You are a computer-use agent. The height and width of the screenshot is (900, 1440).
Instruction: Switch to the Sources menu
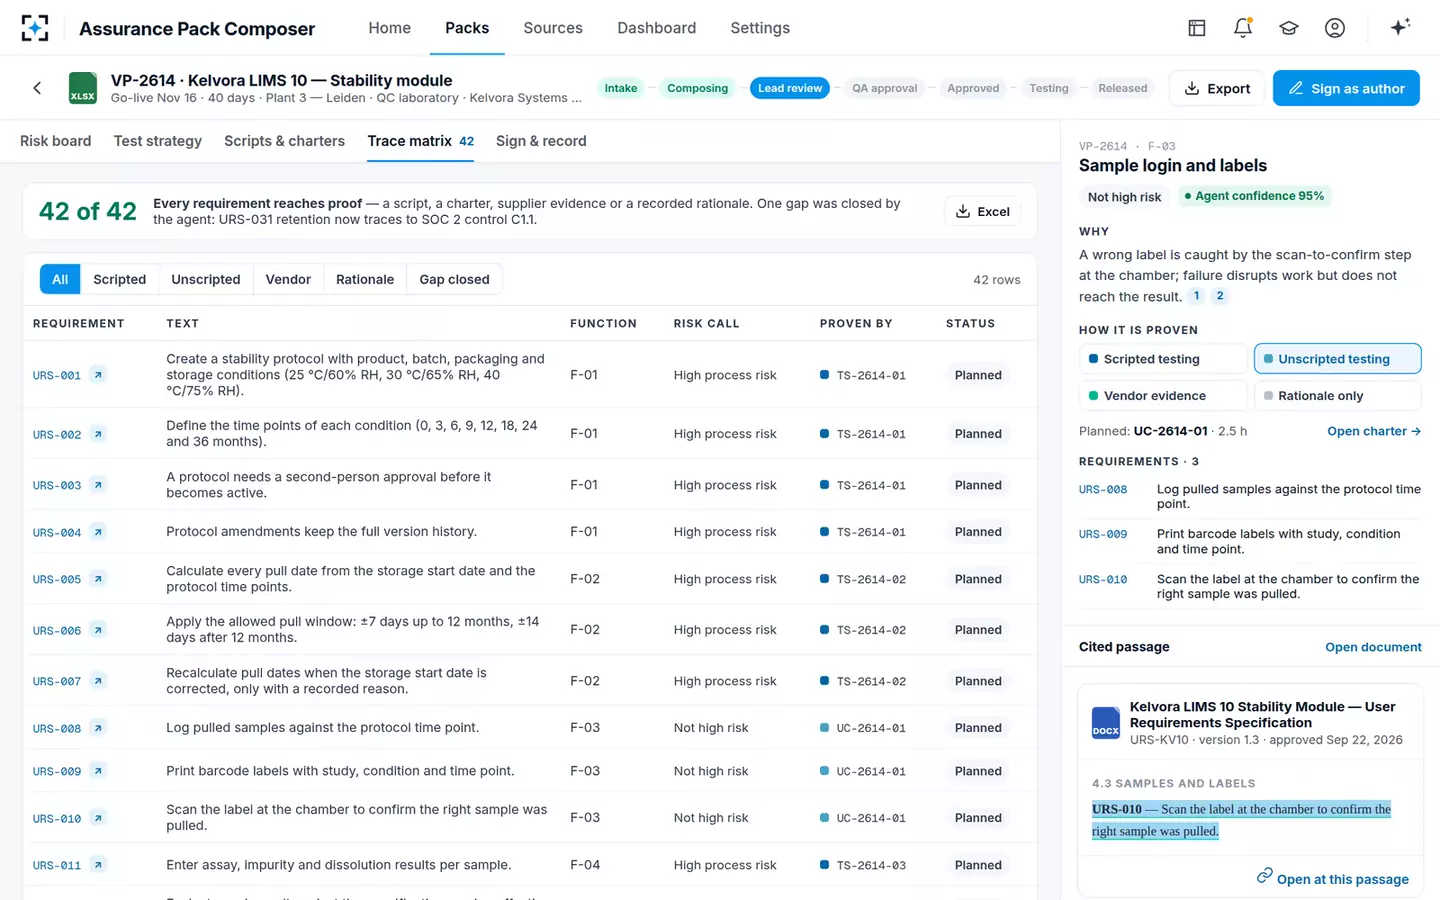coord(553,28)
